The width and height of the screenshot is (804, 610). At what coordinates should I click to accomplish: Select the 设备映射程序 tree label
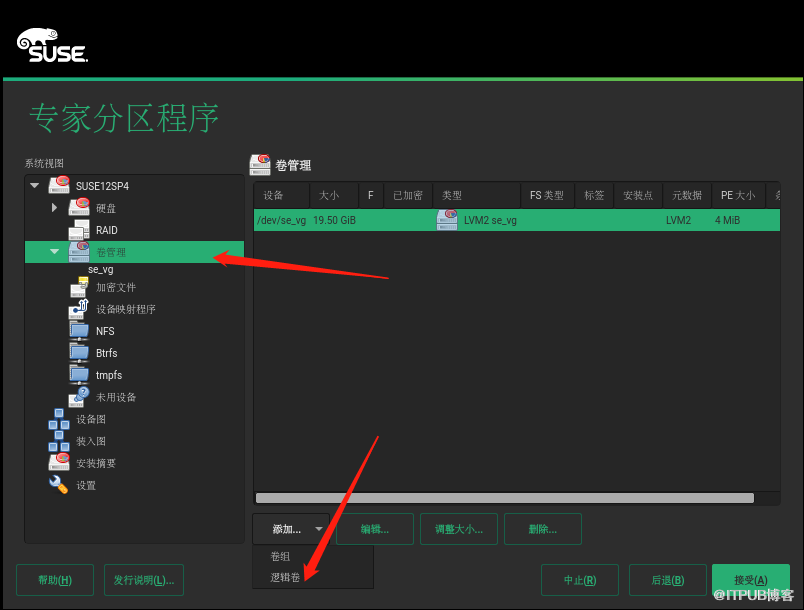[x=126, y=309]
